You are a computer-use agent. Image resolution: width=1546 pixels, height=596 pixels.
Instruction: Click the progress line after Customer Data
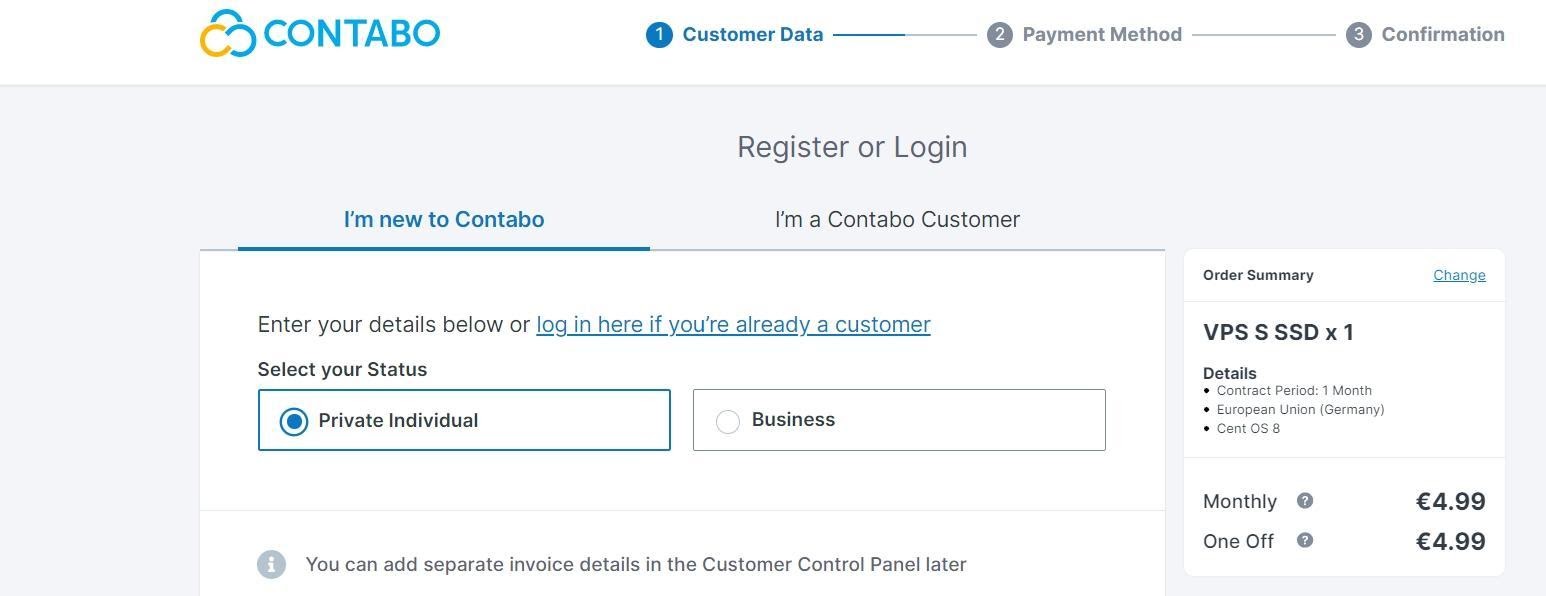click(904, 35)
